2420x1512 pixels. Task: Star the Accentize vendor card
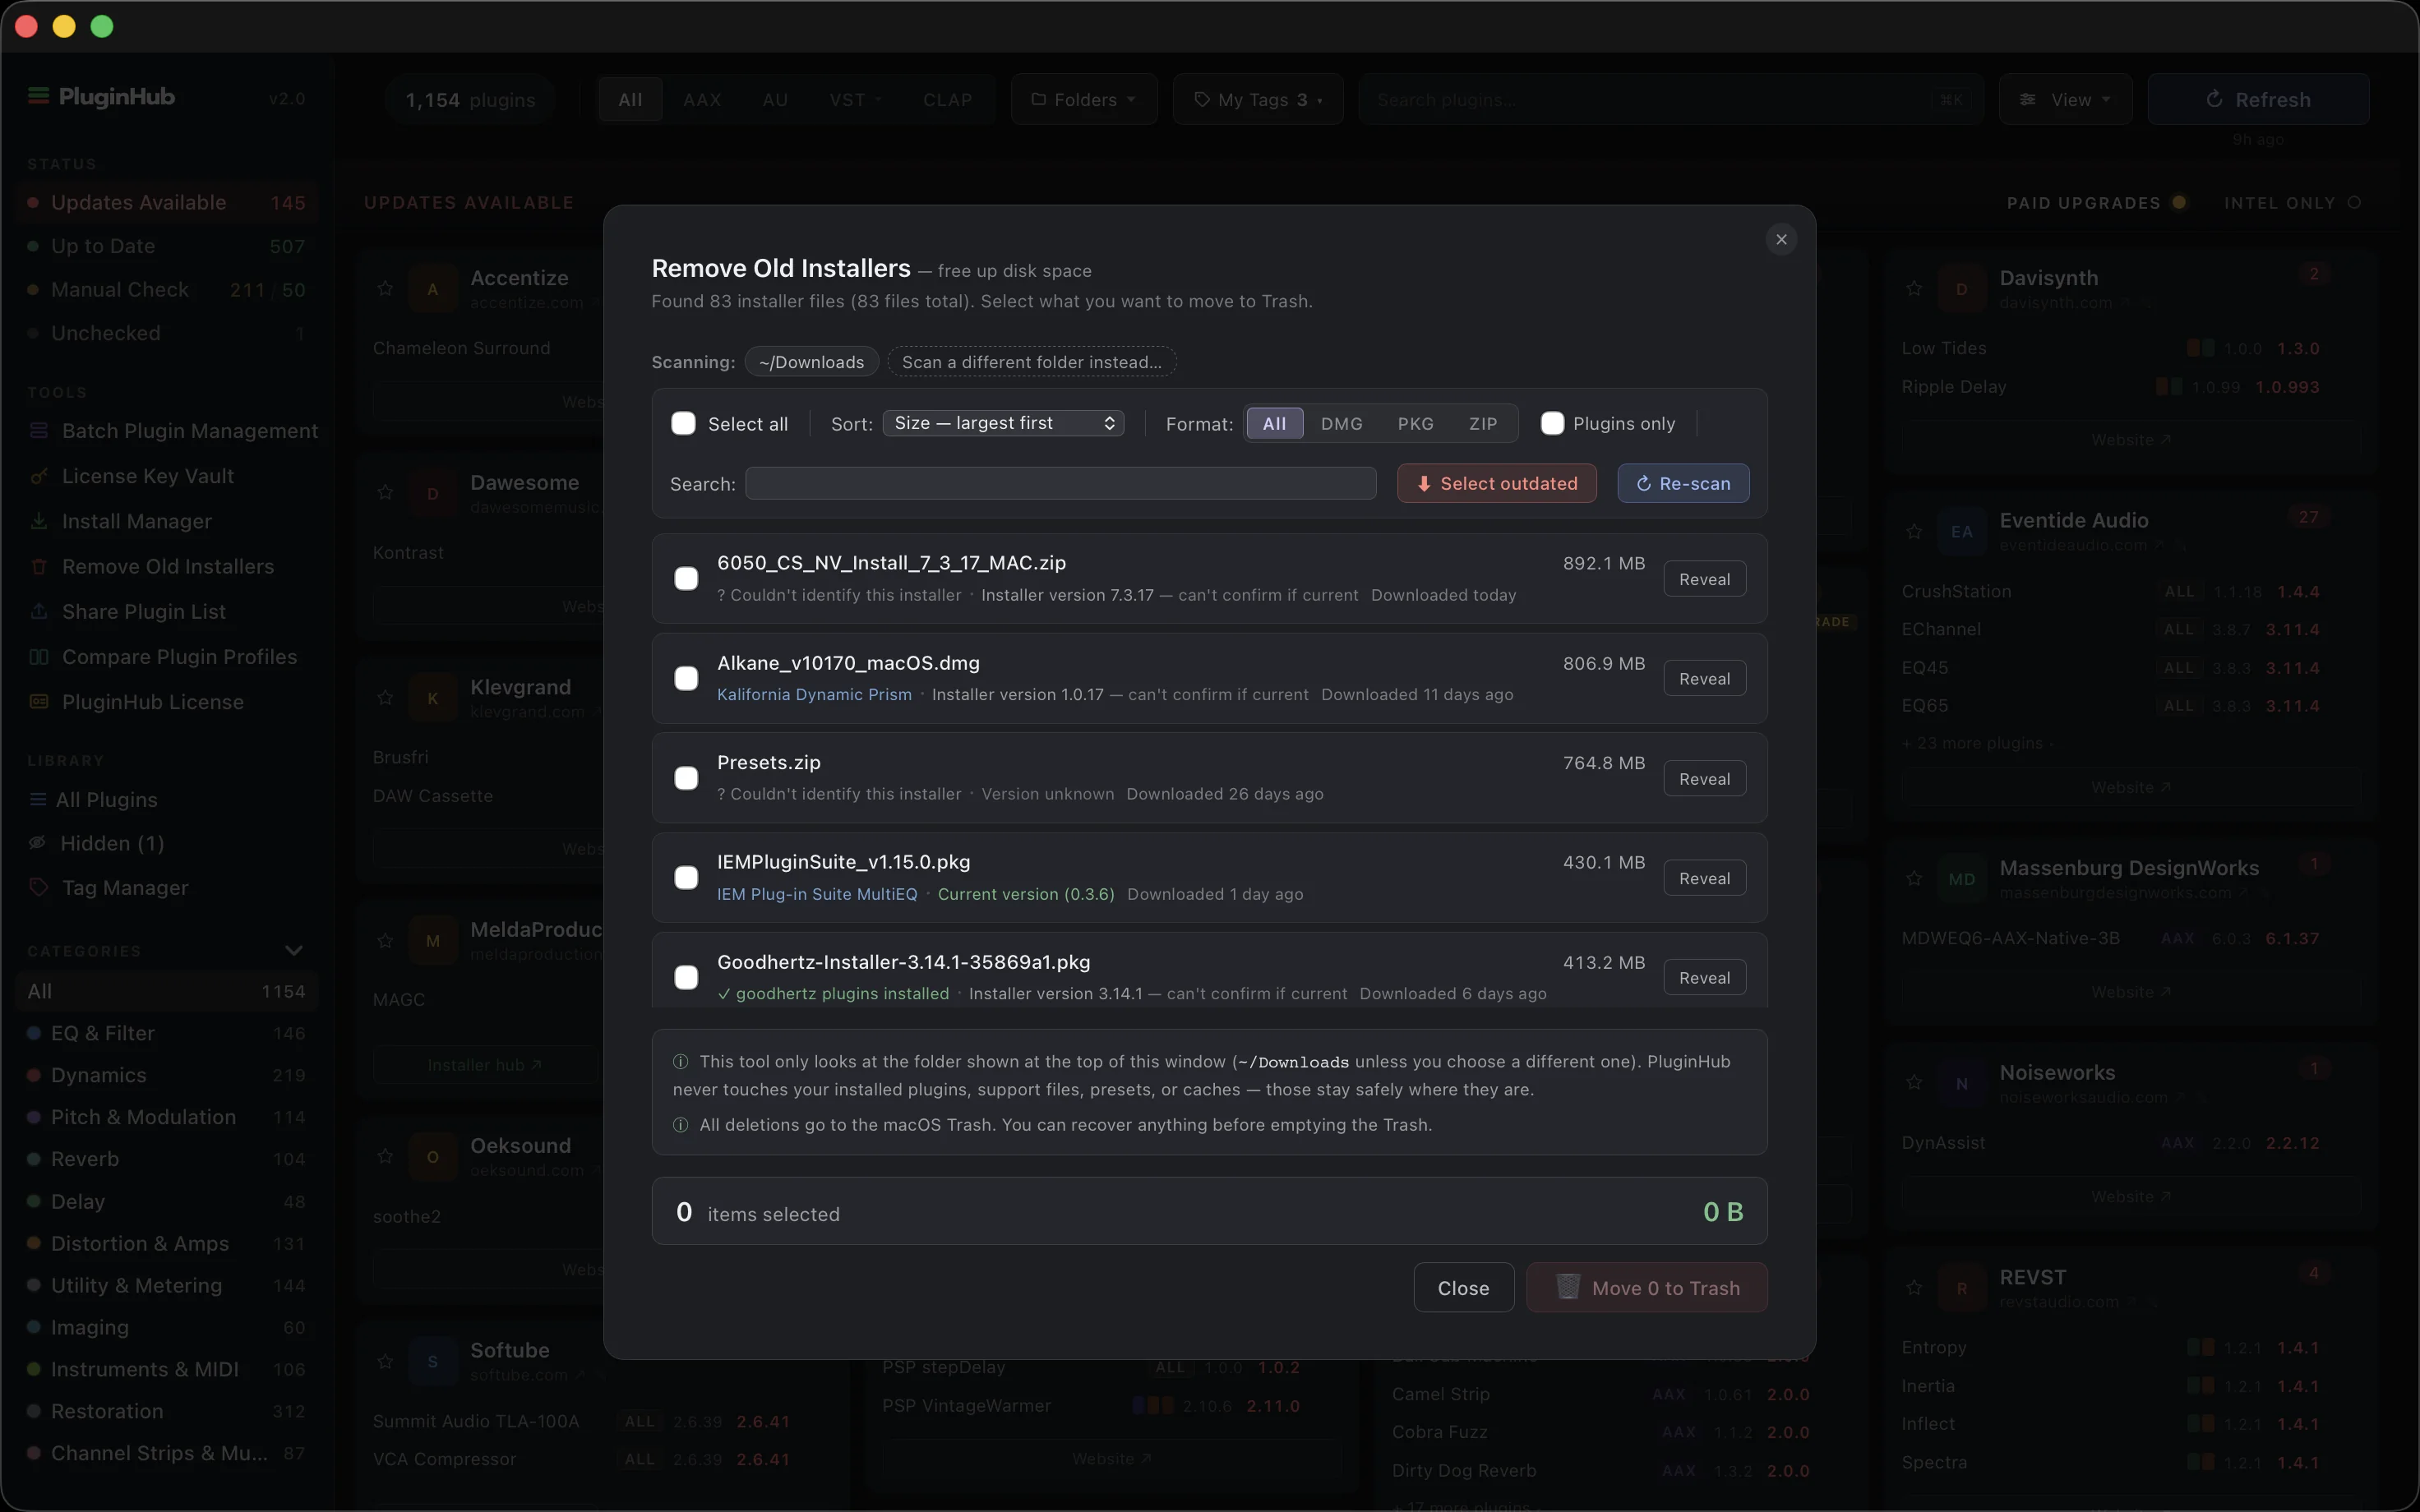click(385, 288)
